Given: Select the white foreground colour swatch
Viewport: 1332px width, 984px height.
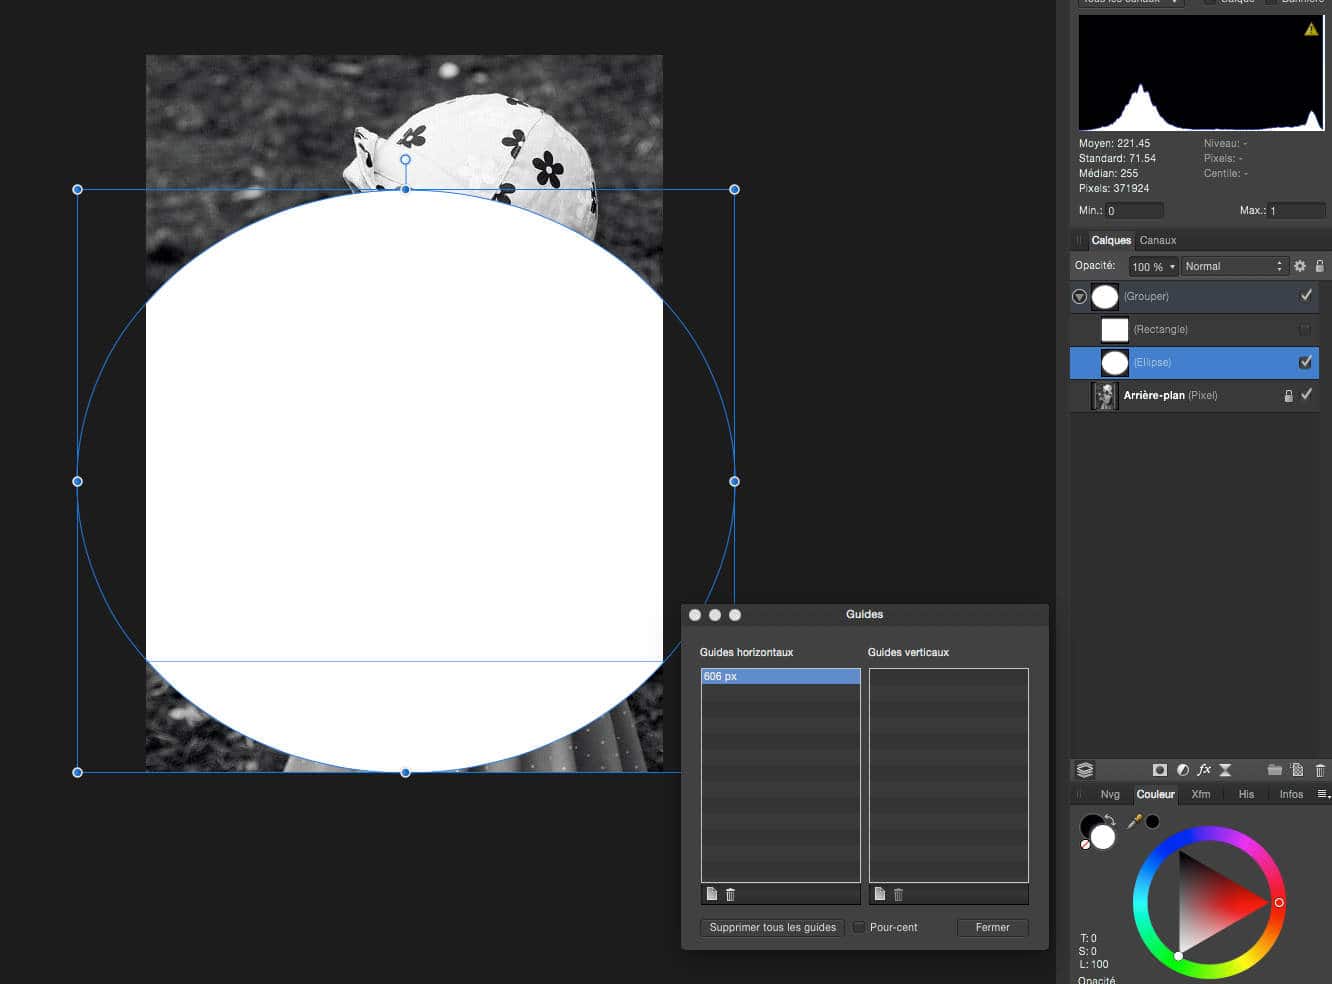Looking at the screenshot, I should [x=1103, y=838].
